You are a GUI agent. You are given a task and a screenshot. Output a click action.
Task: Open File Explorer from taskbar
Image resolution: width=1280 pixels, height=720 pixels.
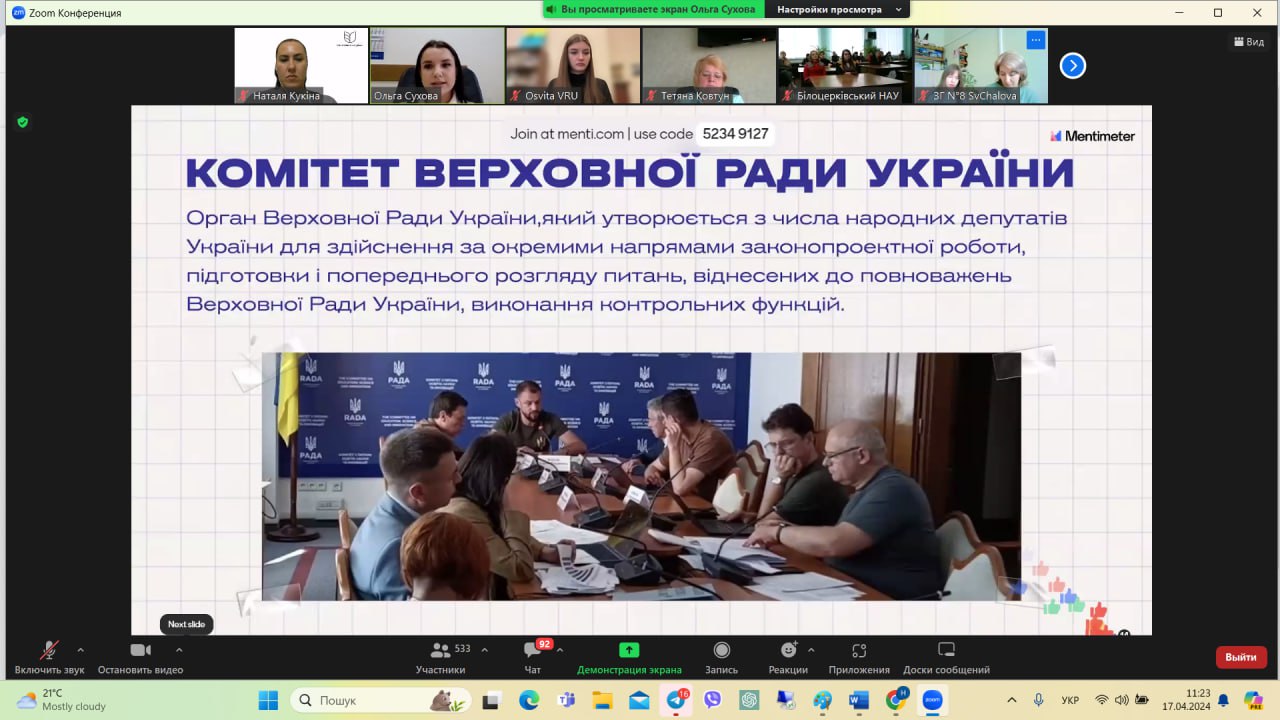tap(602, 701)
